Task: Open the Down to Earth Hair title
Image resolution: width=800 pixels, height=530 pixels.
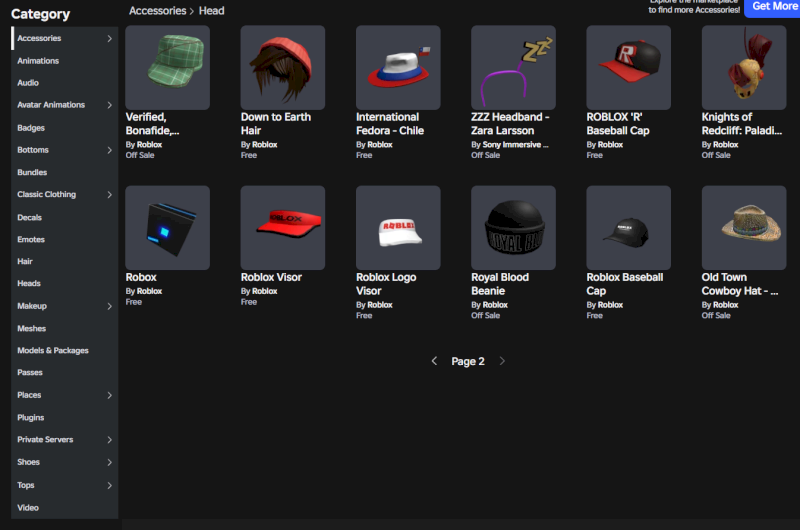Action: coord(276,124)
